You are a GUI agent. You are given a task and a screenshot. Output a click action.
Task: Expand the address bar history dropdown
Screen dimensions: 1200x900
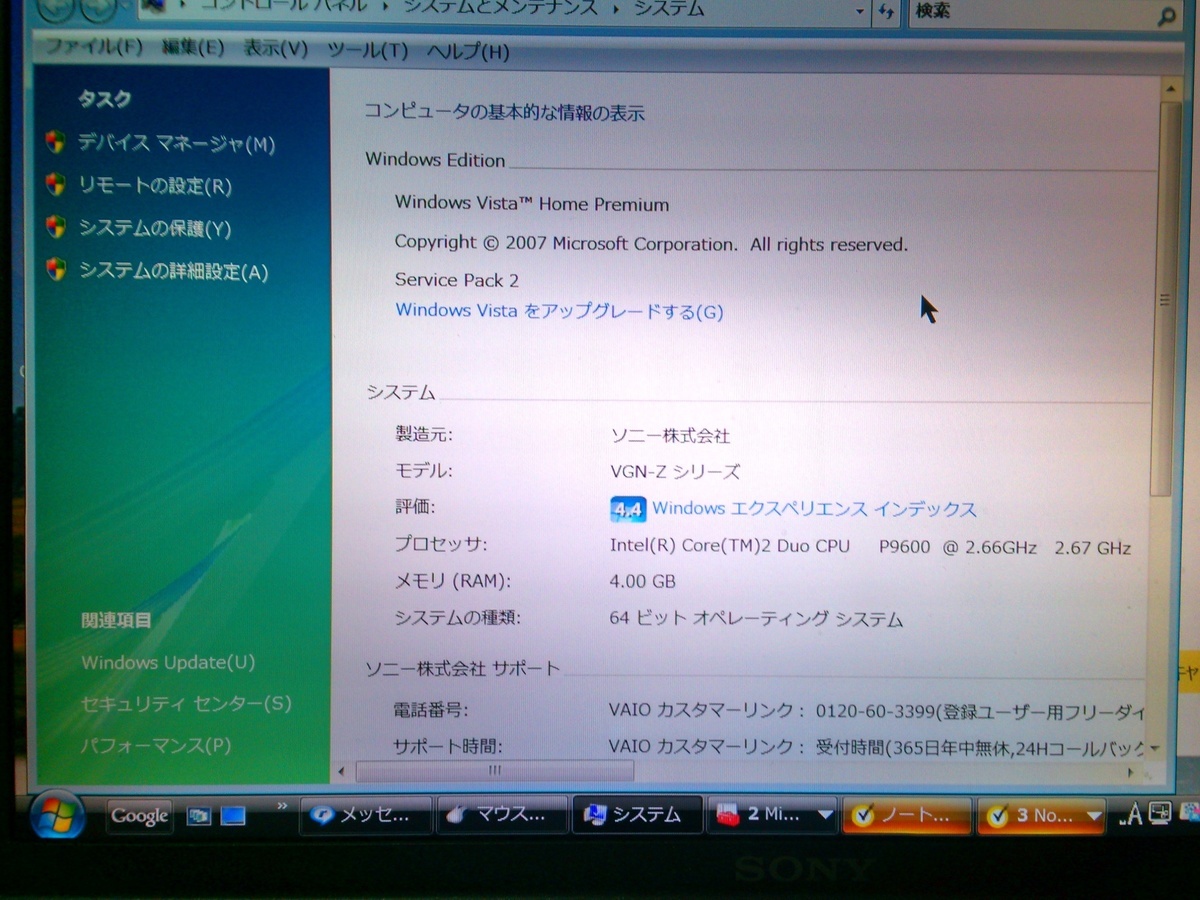[860, 12]
